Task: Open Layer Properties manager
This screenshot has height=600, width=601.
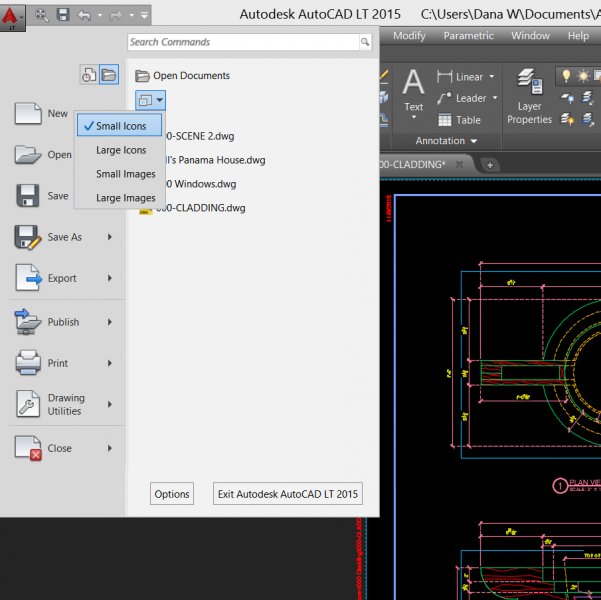Action: (x=529, y=97)
